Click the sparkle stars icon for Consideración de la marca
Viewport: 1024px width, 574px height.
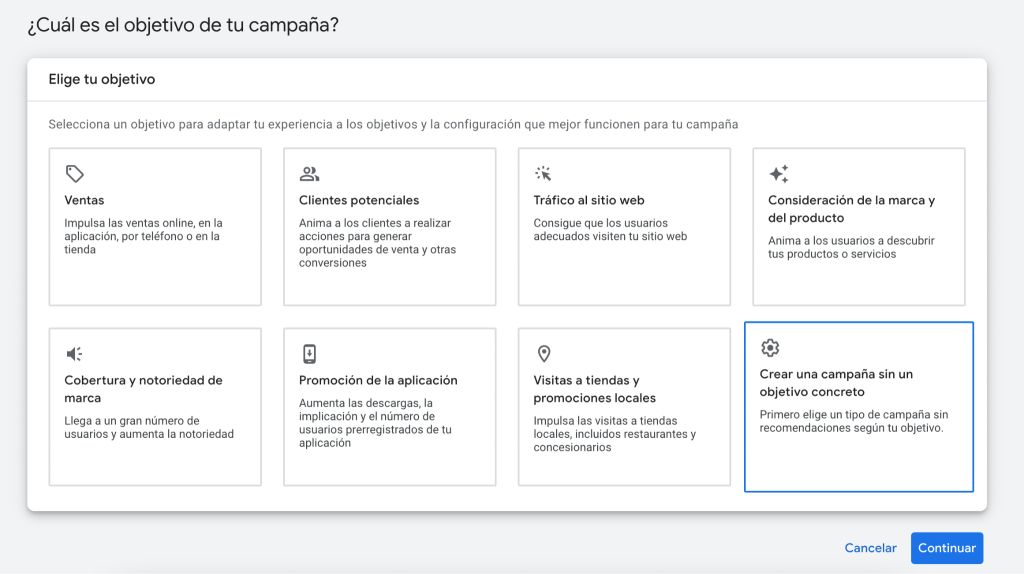(x=778, y=174)
